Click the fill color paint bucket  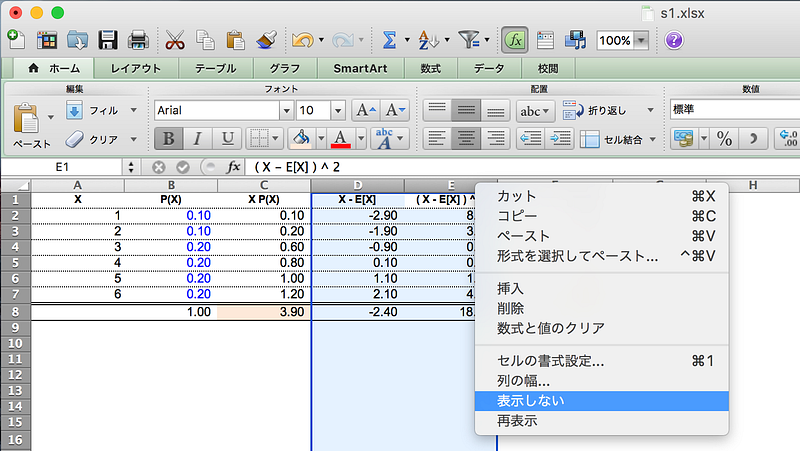tap(301, 138)
